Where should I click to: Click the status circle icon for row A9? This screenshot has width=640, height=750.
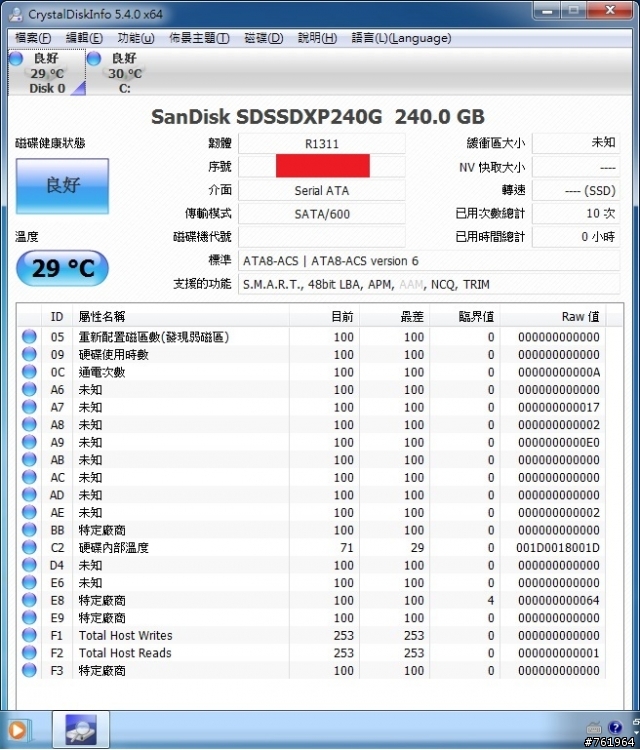29,441
